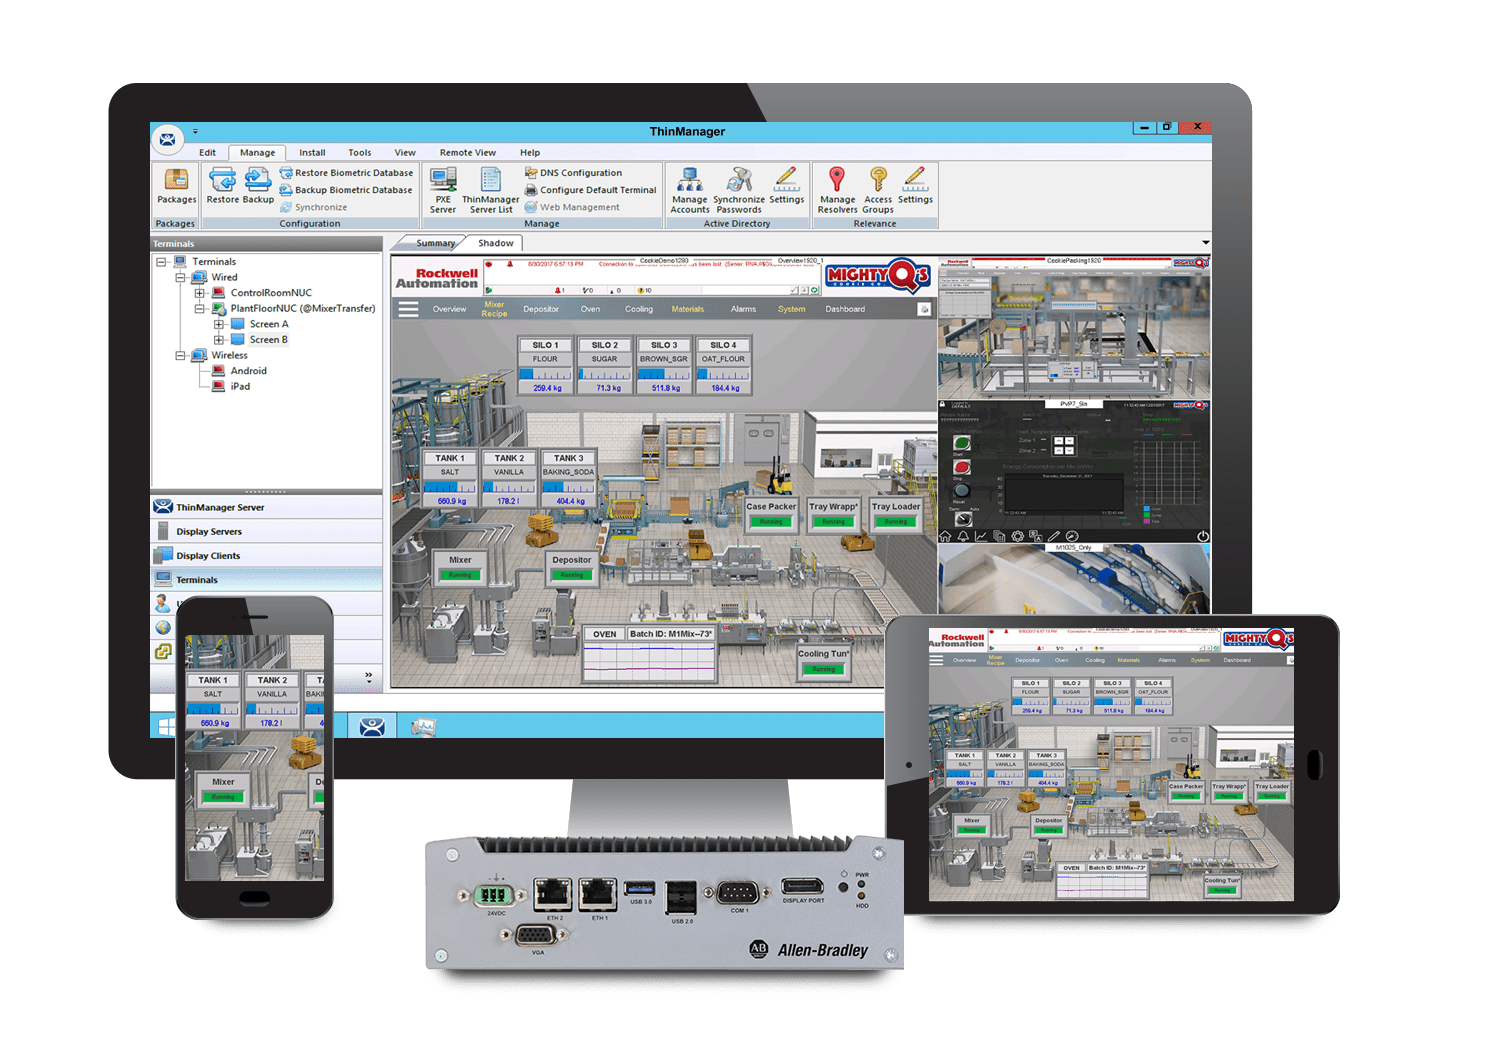Go to Mixer Recipe on the monitor HMI

[x=494, y=309]
